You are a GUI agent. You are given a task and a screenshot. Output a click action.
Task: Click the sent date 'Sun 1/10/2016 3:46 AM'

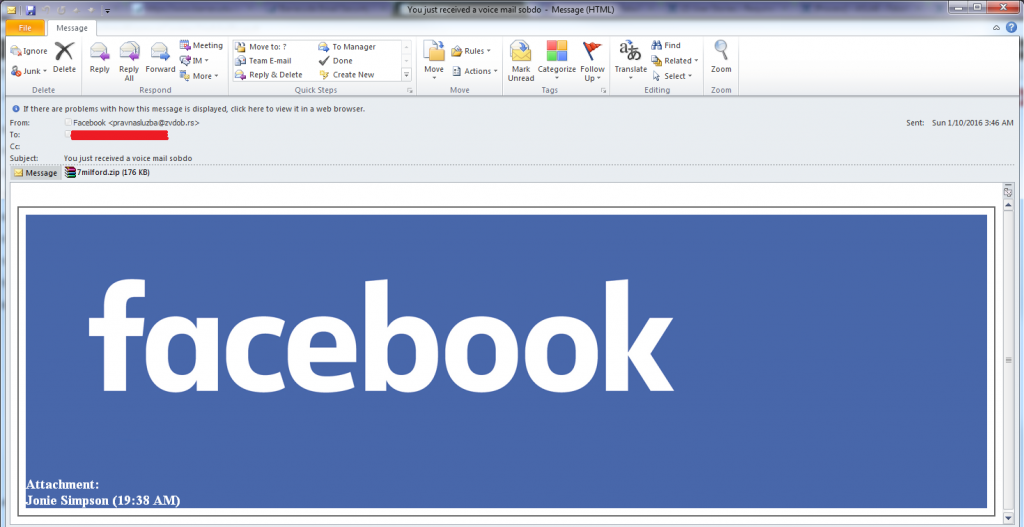pyautogui.click(x=972, y=122)
